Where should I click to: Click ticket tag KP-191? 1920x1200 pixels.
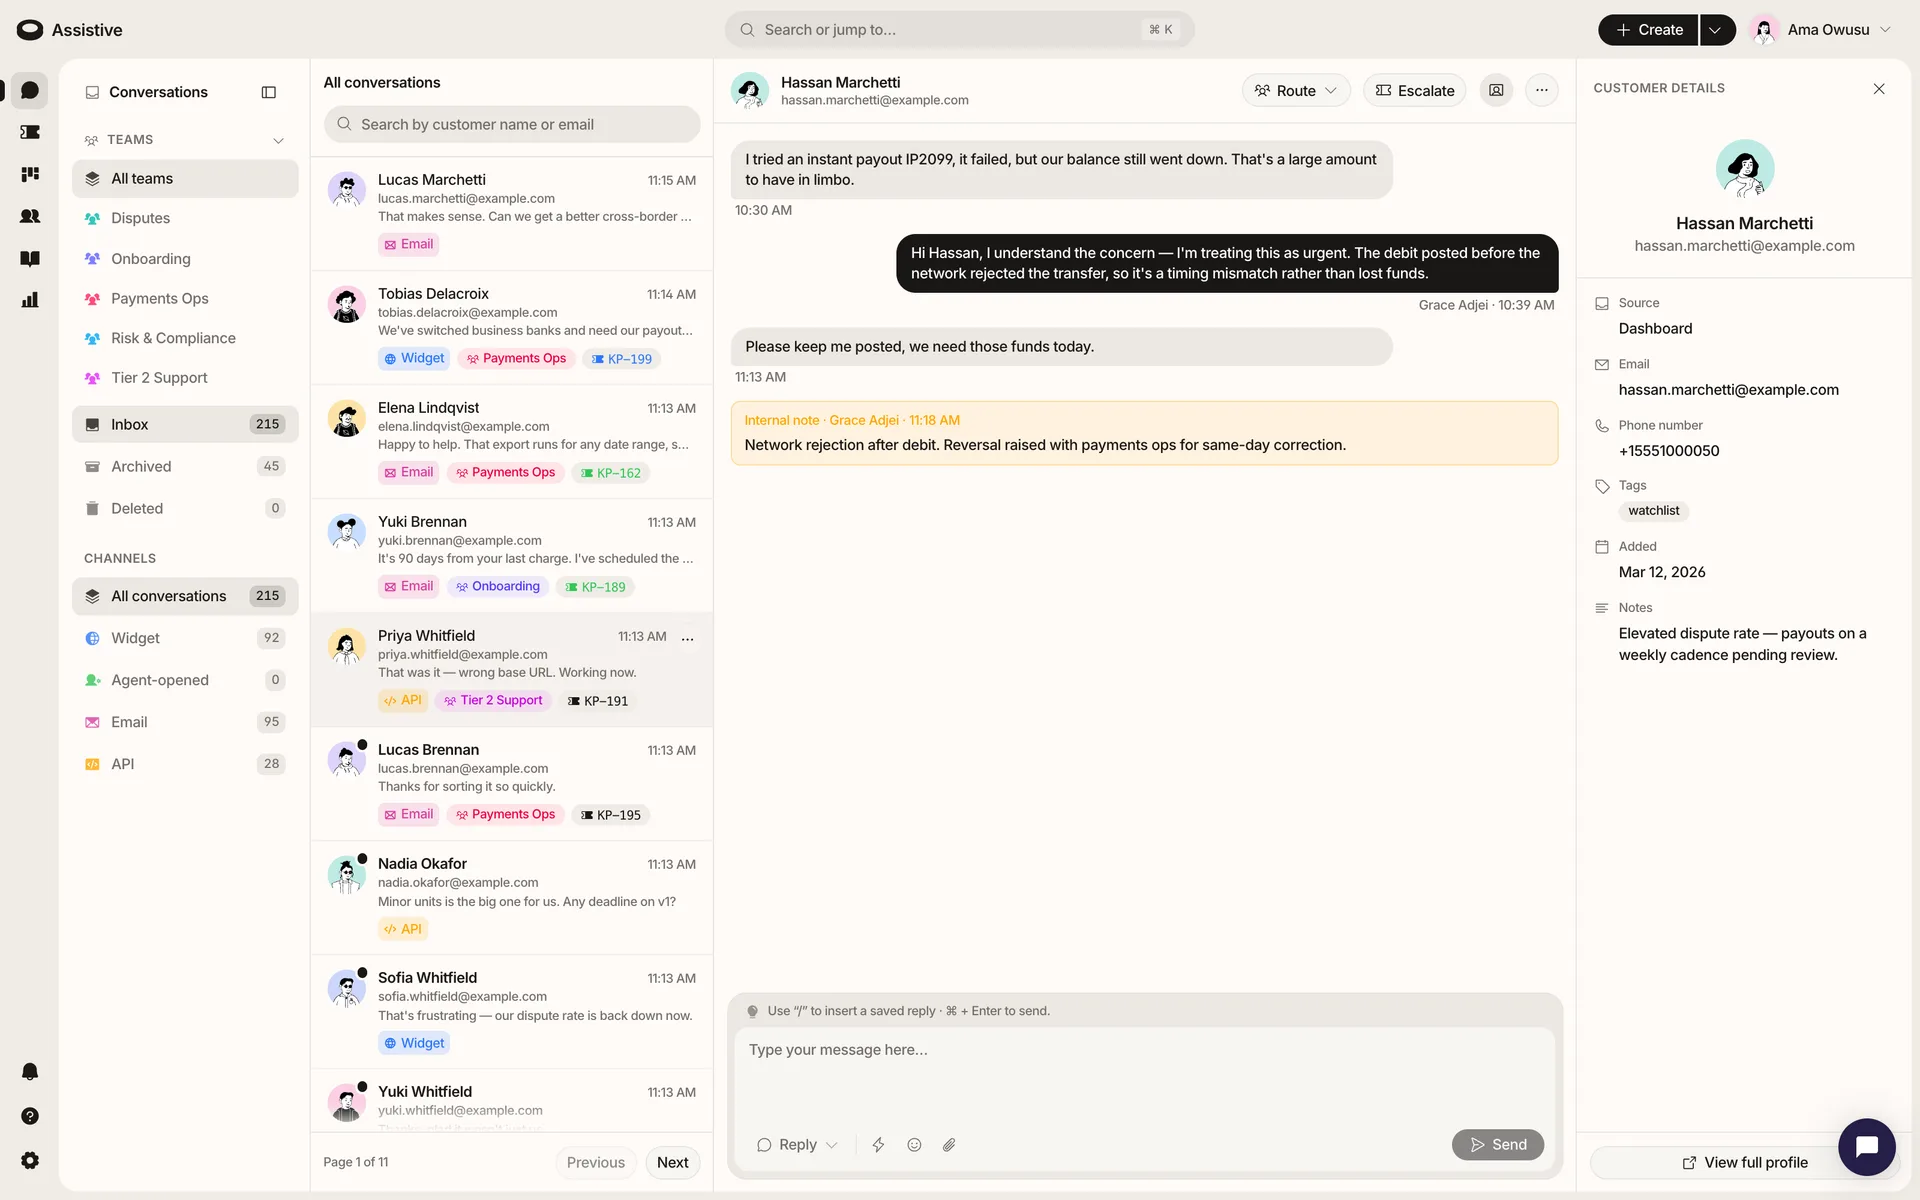[598, 701]
